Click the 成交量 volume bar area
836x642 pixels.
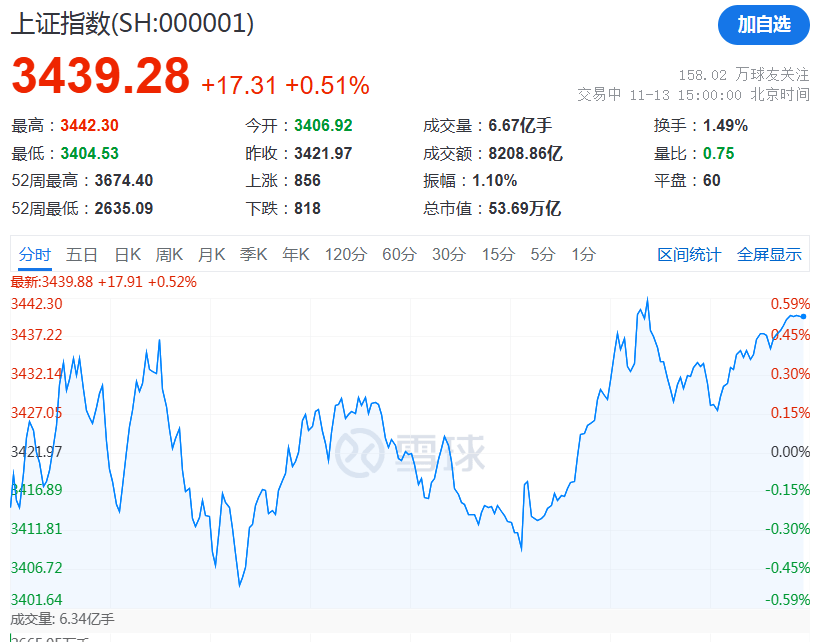click(x=400, y=635)
